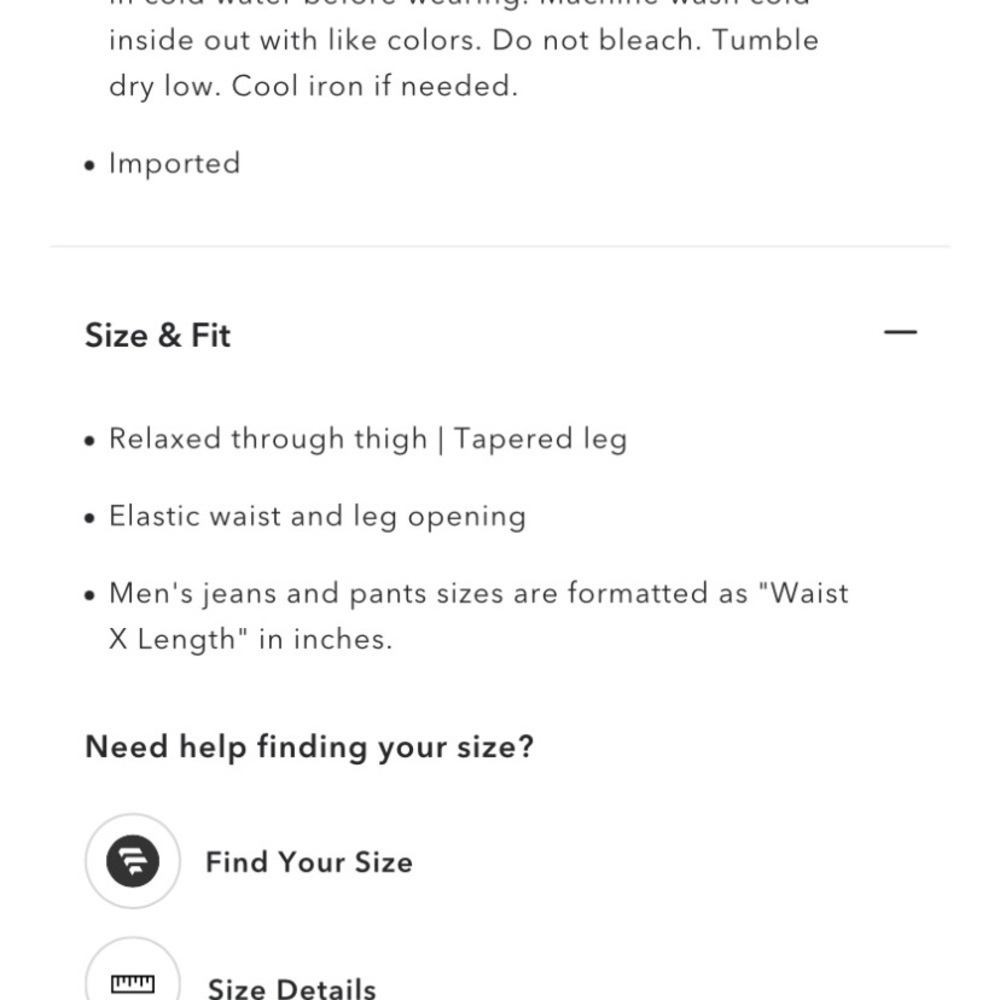The width and height of the screenshot is (1000, 1000).
Task: Click the 'X Length" in inches.' line
Action: pos(251,640)
